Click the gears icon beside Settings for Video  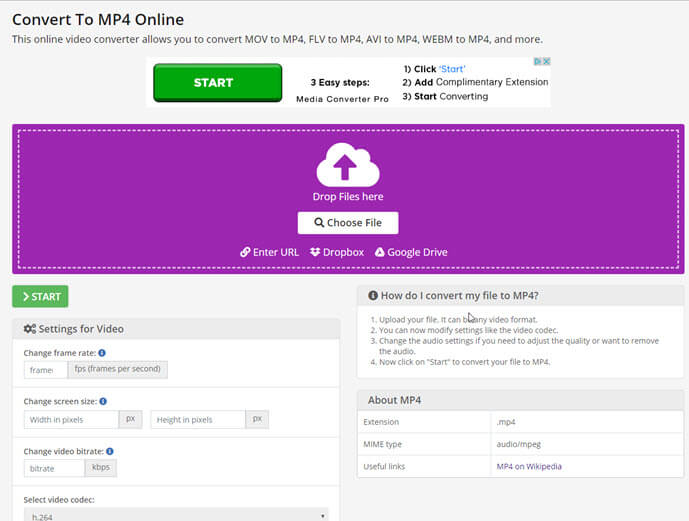(x=30, y=329)
